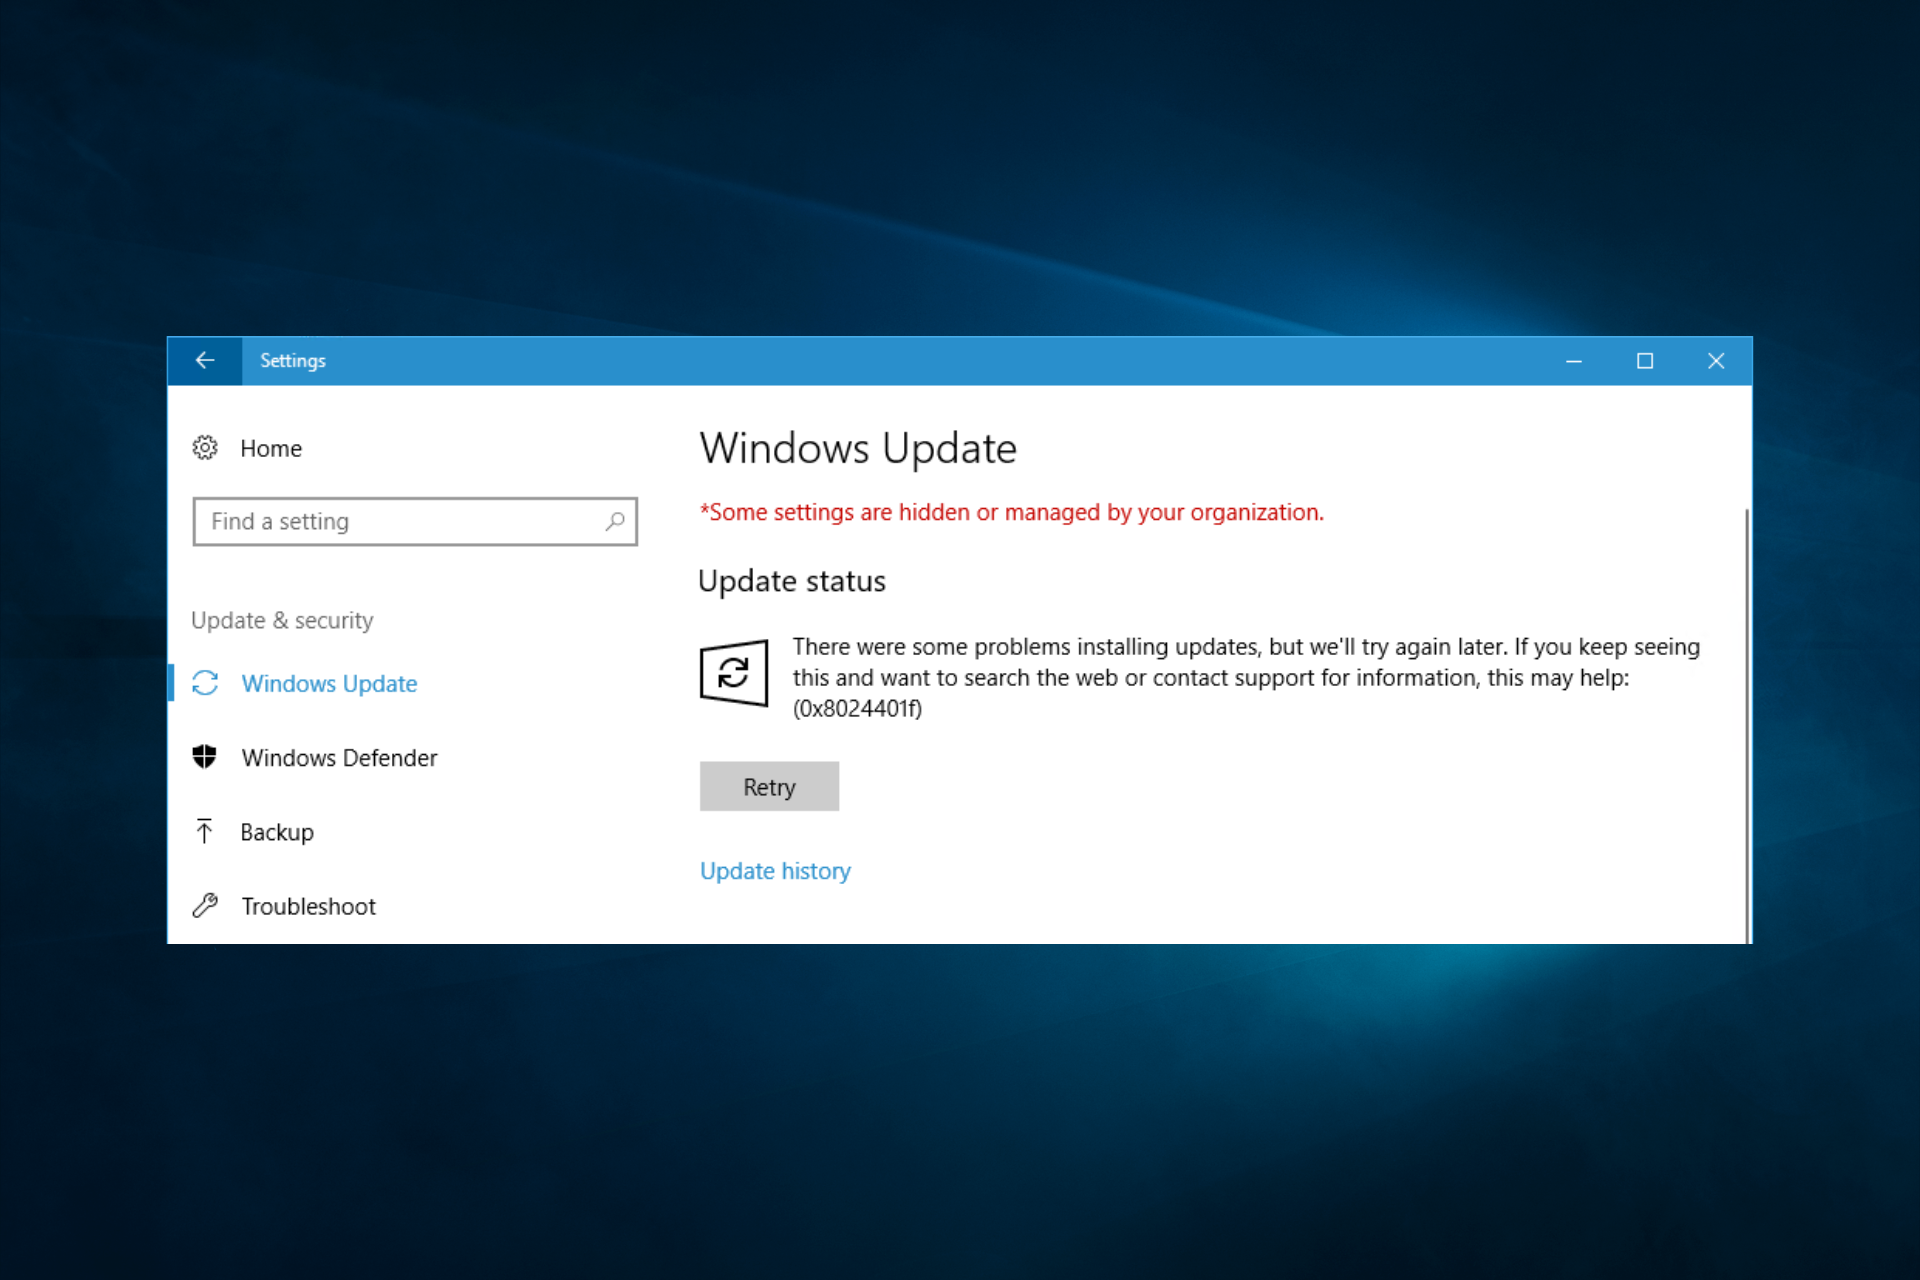Click the Windows Defender shield icon
The height and width of the screenshot is (1280, 1920).
click(x=205, y=757)
